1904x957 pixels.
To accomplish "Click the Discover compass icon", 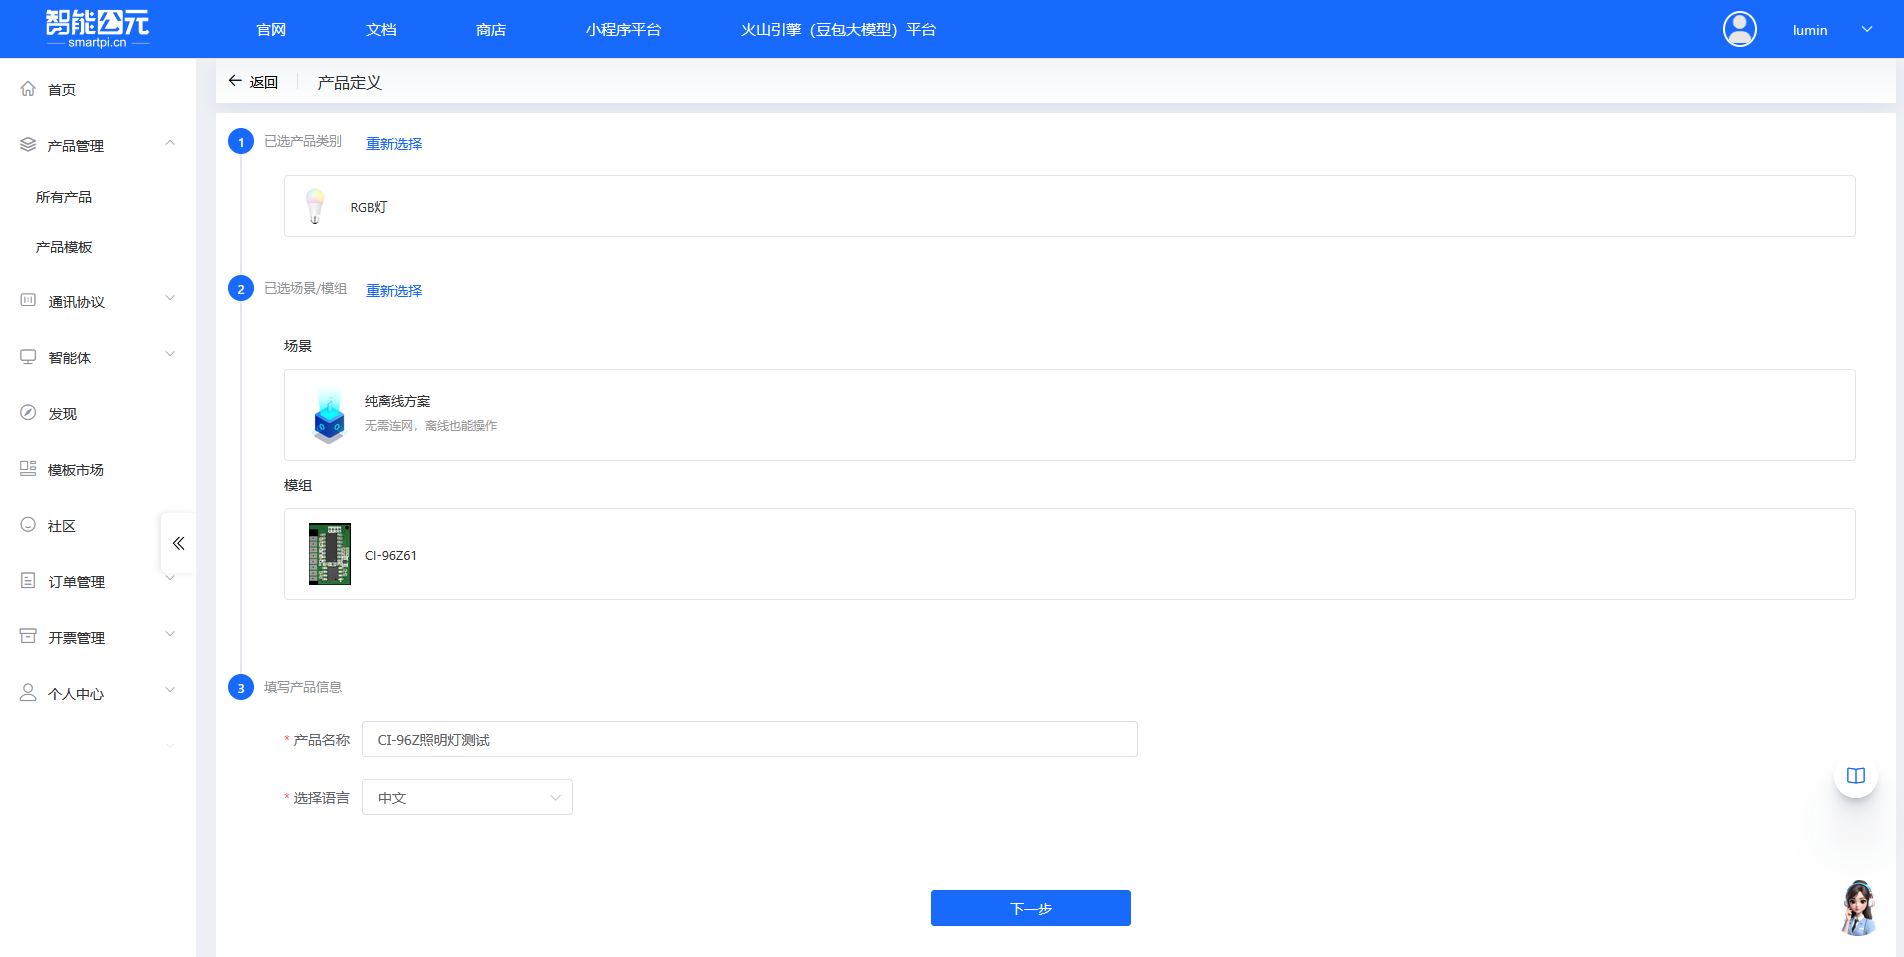I will click(28, 413).
